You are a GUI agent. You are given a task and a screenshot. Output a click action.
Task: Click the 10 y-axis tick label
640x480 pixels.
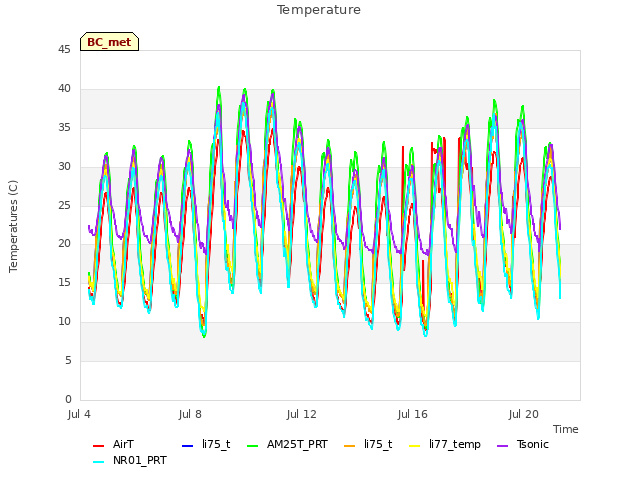pyautogui.click(x=64, y=322)
